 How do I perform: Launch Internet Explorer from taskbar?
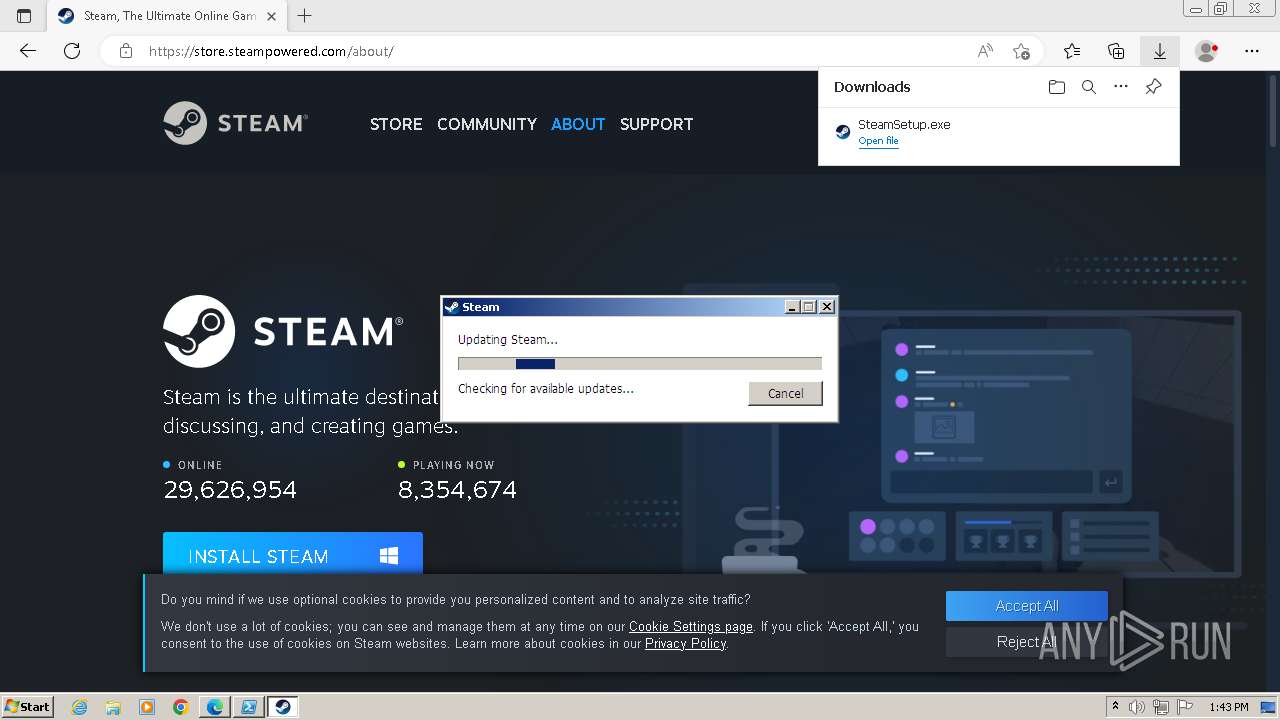[80, 707]
